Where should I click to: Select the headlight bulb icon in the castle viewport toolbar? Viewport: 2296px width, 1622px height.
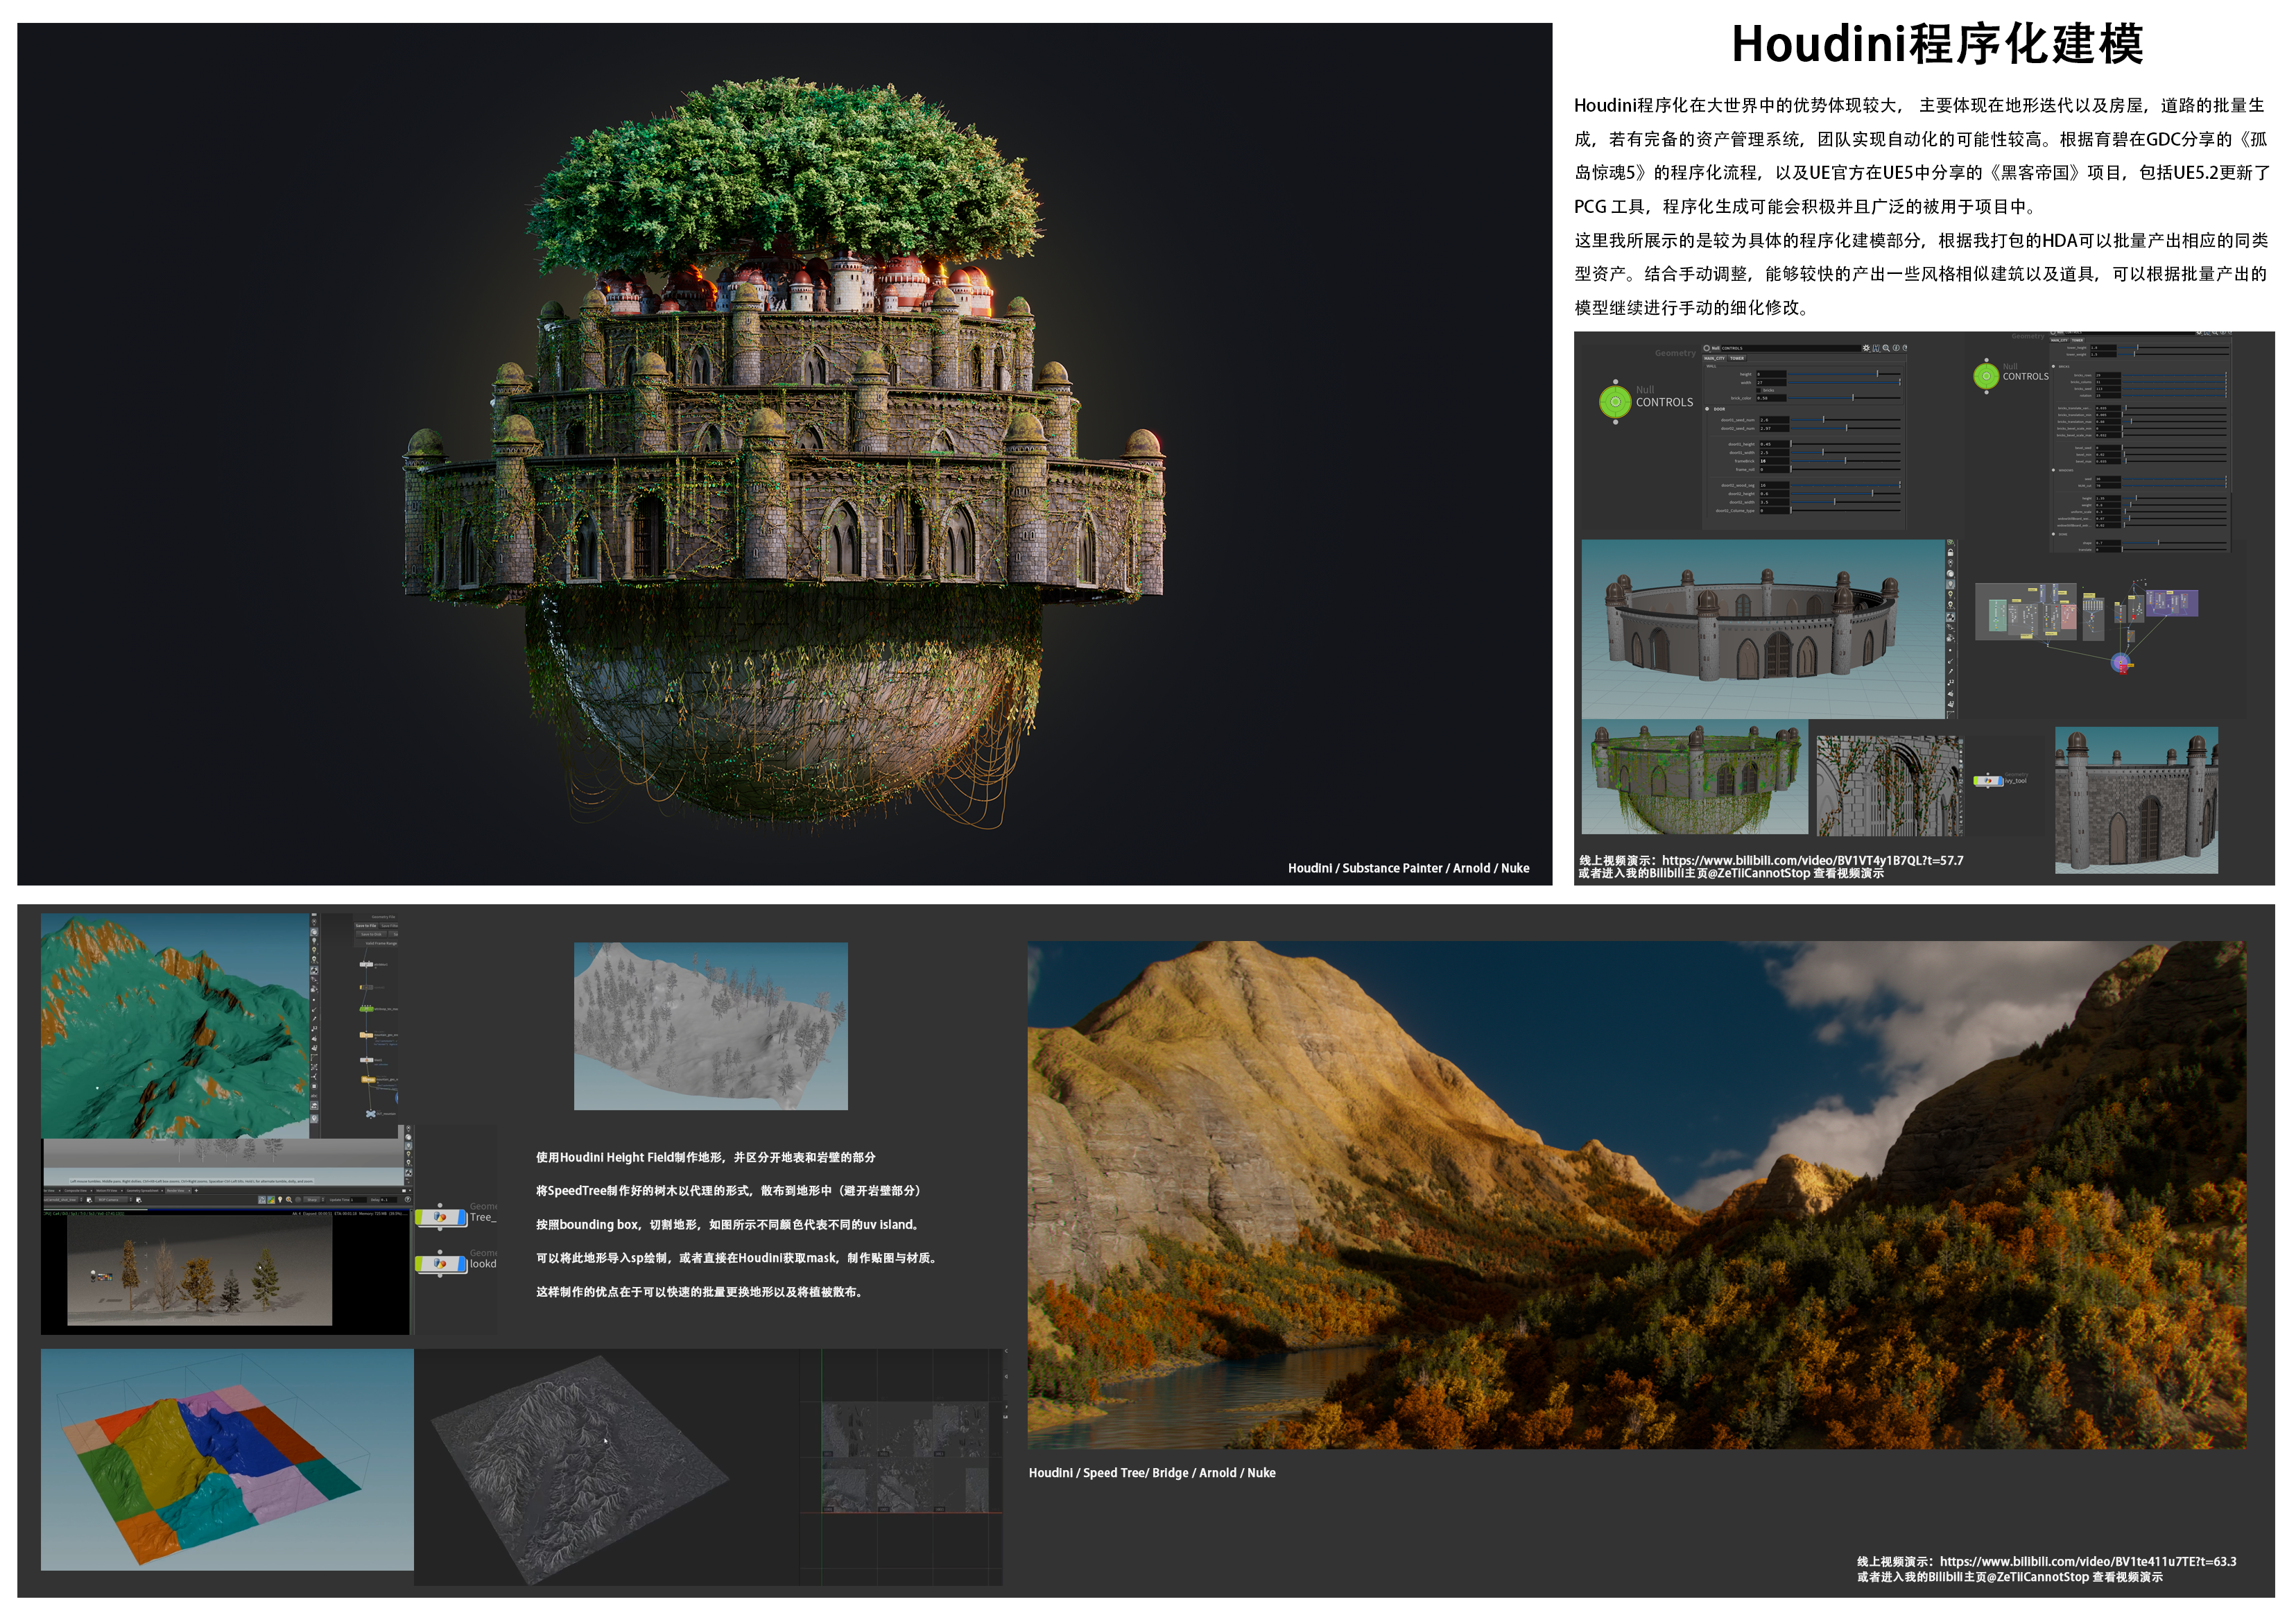tap(1951, 584)
